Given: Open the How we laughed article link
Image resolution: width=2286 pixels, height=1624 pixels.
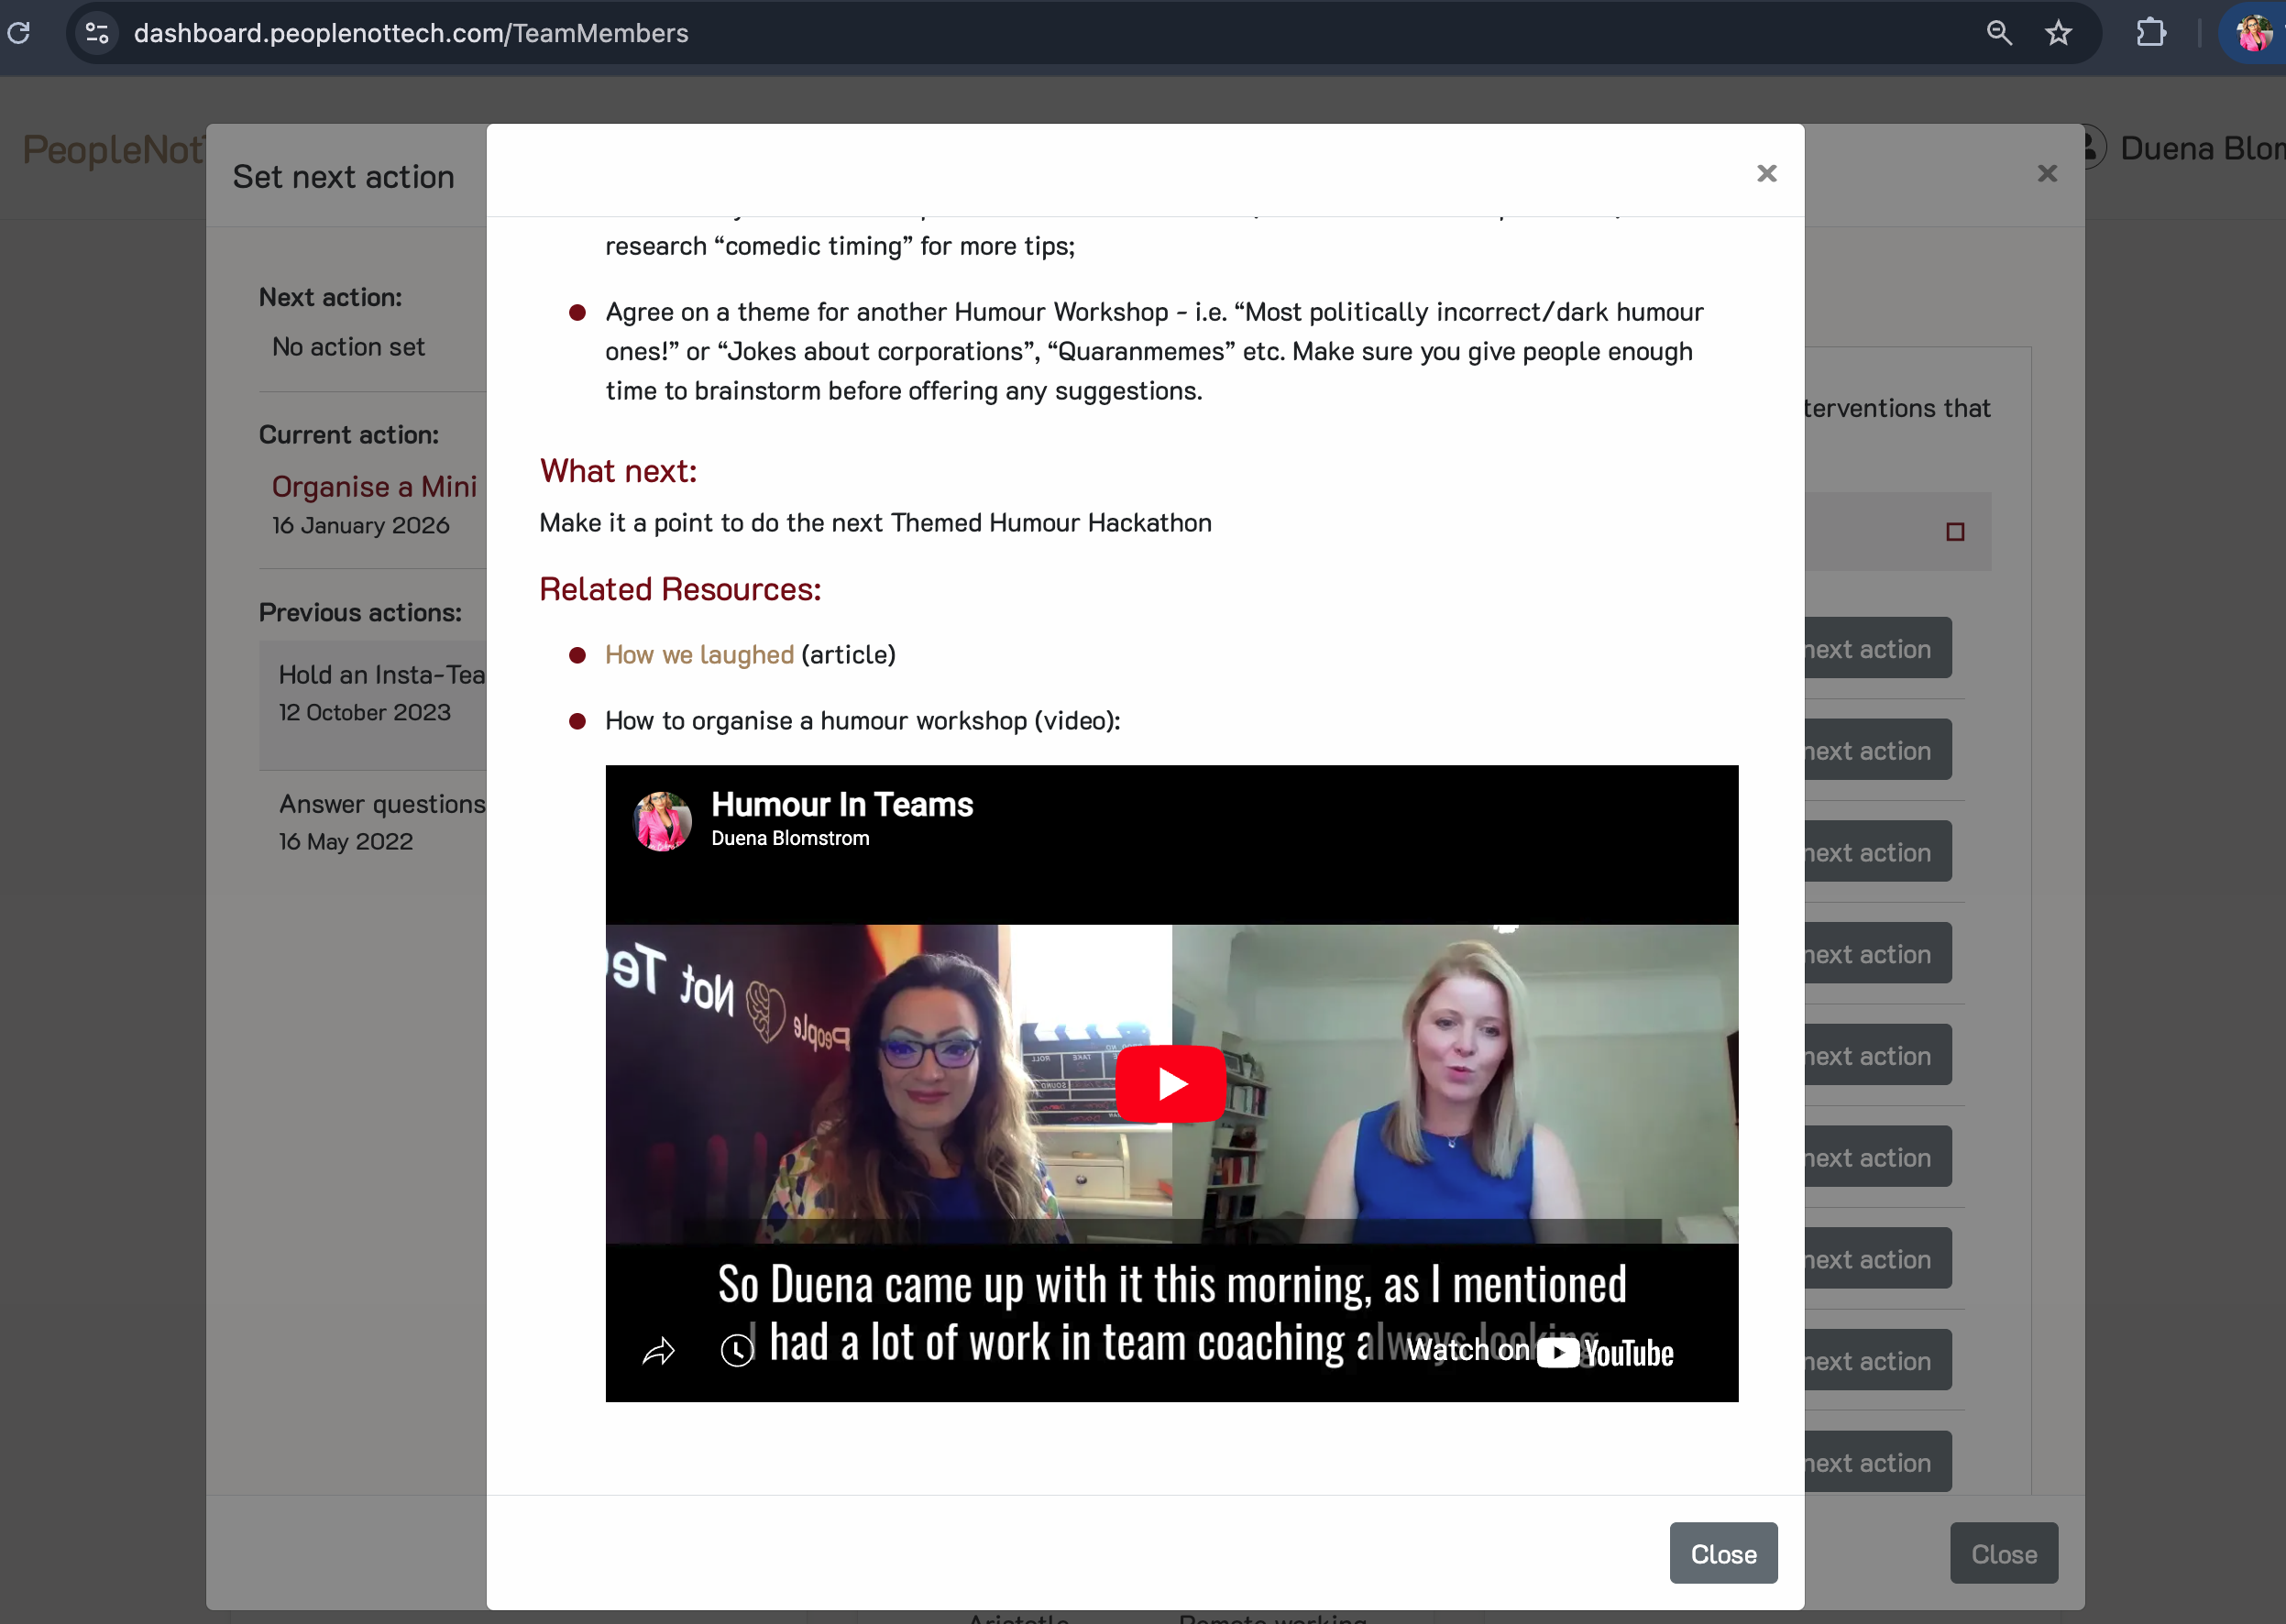Looking at the screenshot, I should [699, 654].
